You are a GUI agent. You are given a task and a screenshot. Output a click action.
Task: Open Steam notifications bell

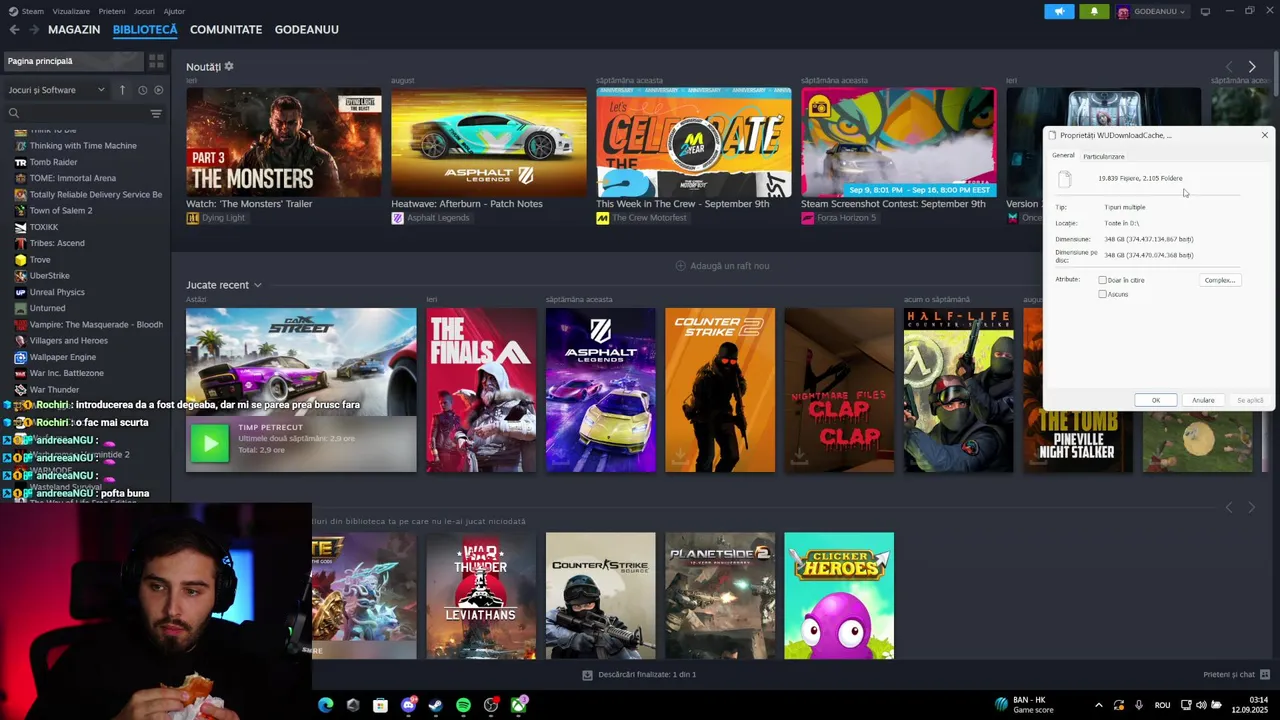pos(1094,11)
